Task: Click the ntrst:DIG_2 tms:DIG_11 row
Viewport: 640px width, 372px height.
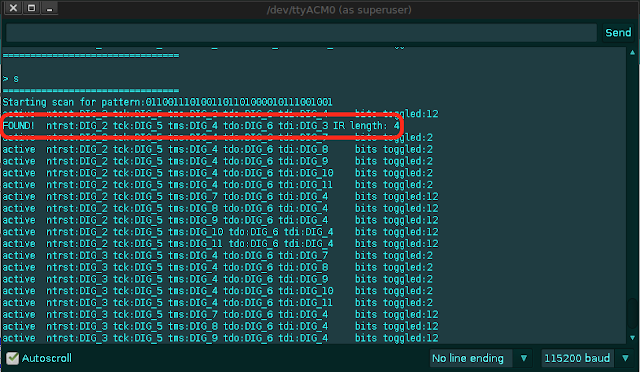Action: click(220, 244)
